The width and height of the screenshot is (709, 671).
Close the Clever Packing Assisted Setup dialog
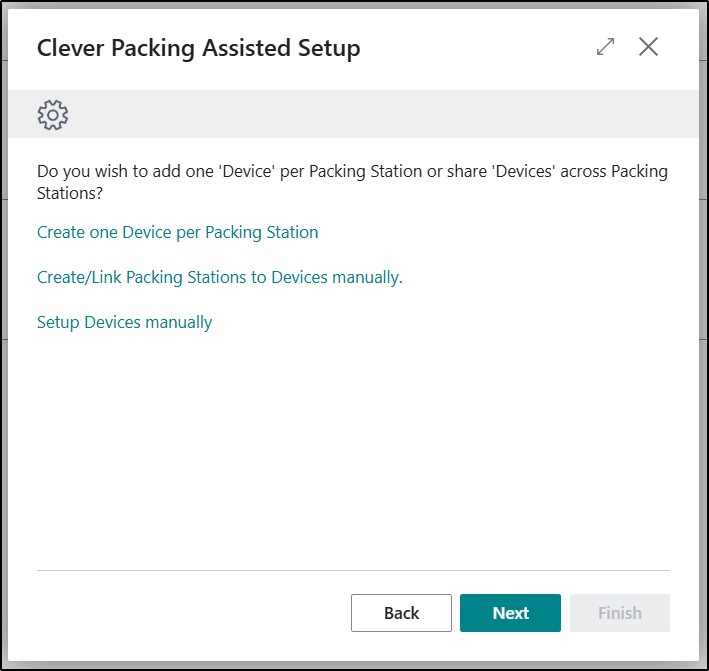click(649, 47)
